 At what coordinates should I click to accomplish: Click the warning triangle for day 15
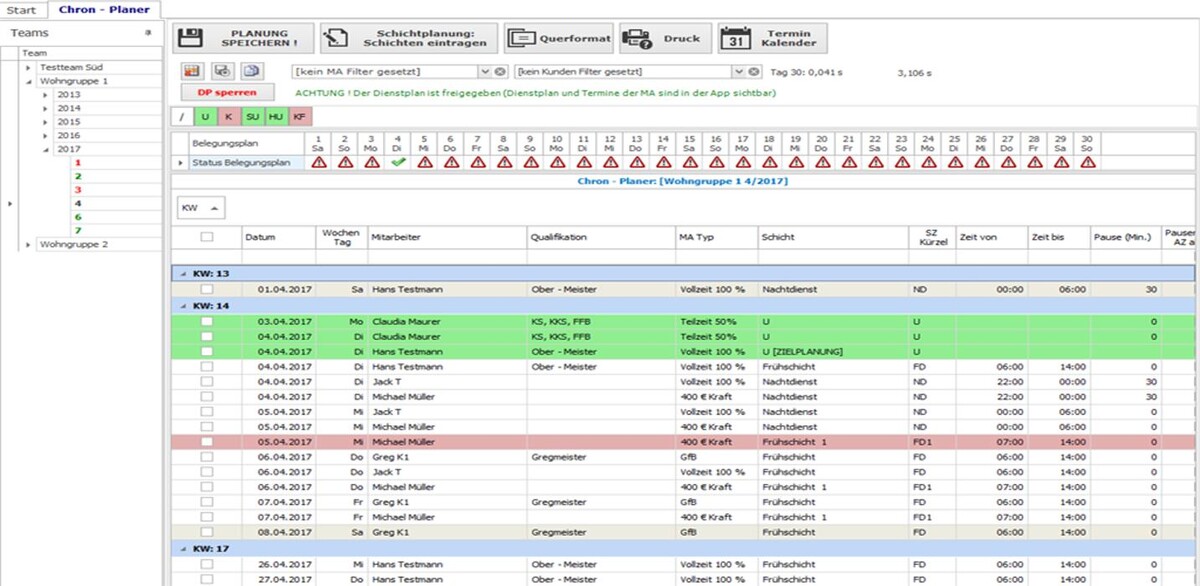tap(689, 162)
